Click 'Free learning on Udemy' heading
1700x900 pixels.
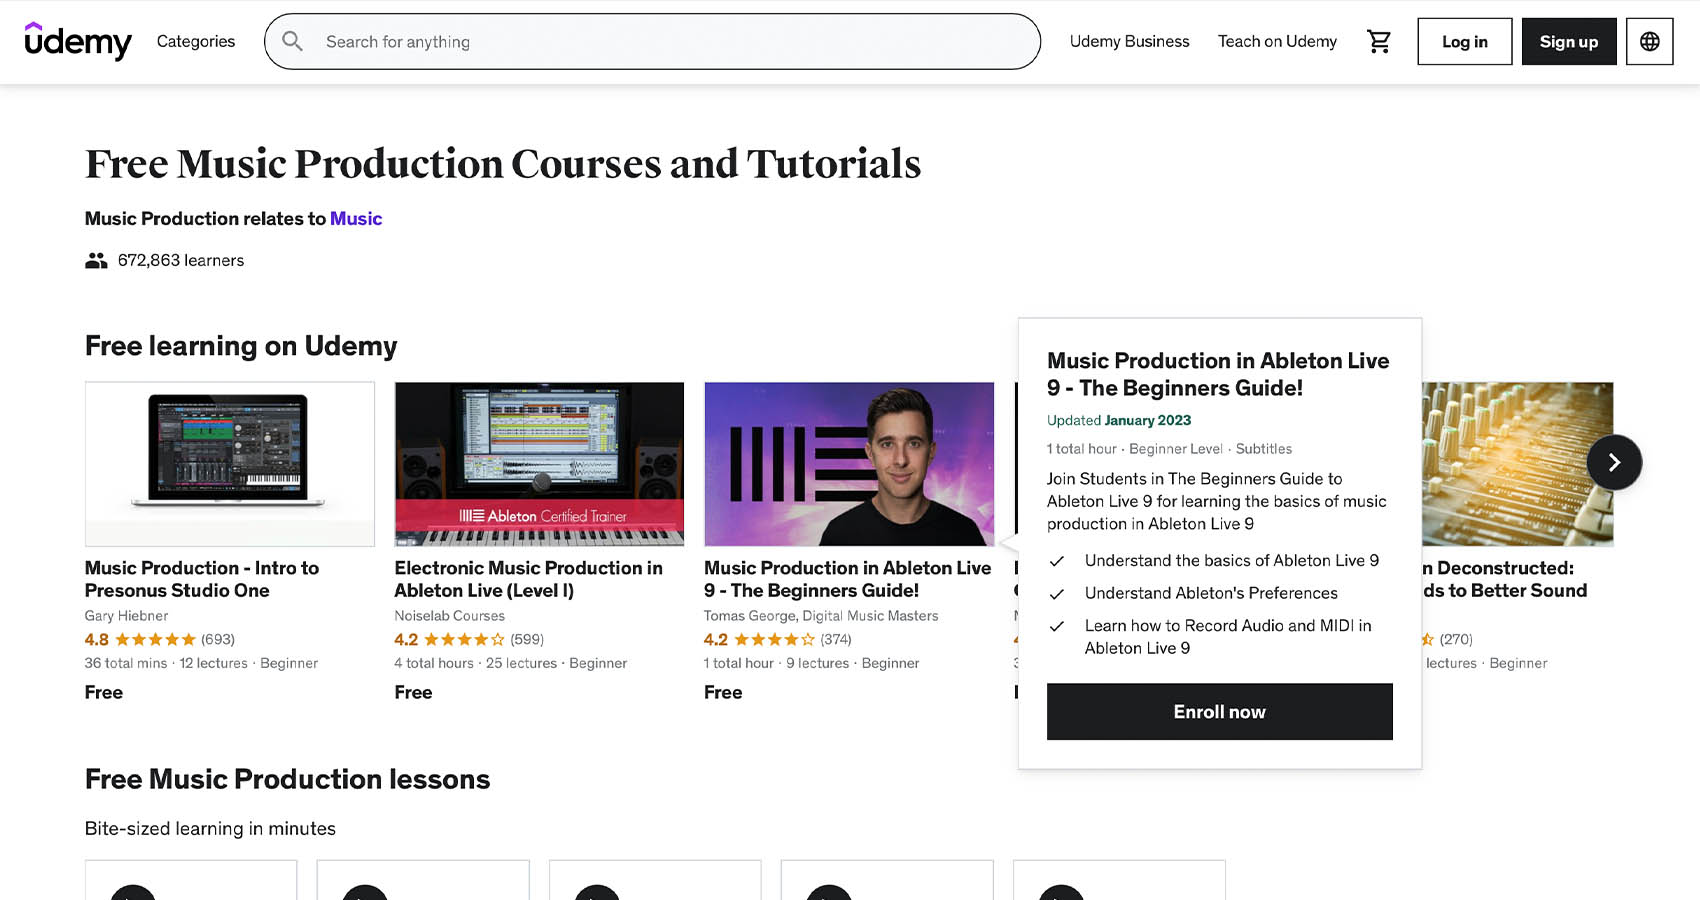tap(241, 346)
